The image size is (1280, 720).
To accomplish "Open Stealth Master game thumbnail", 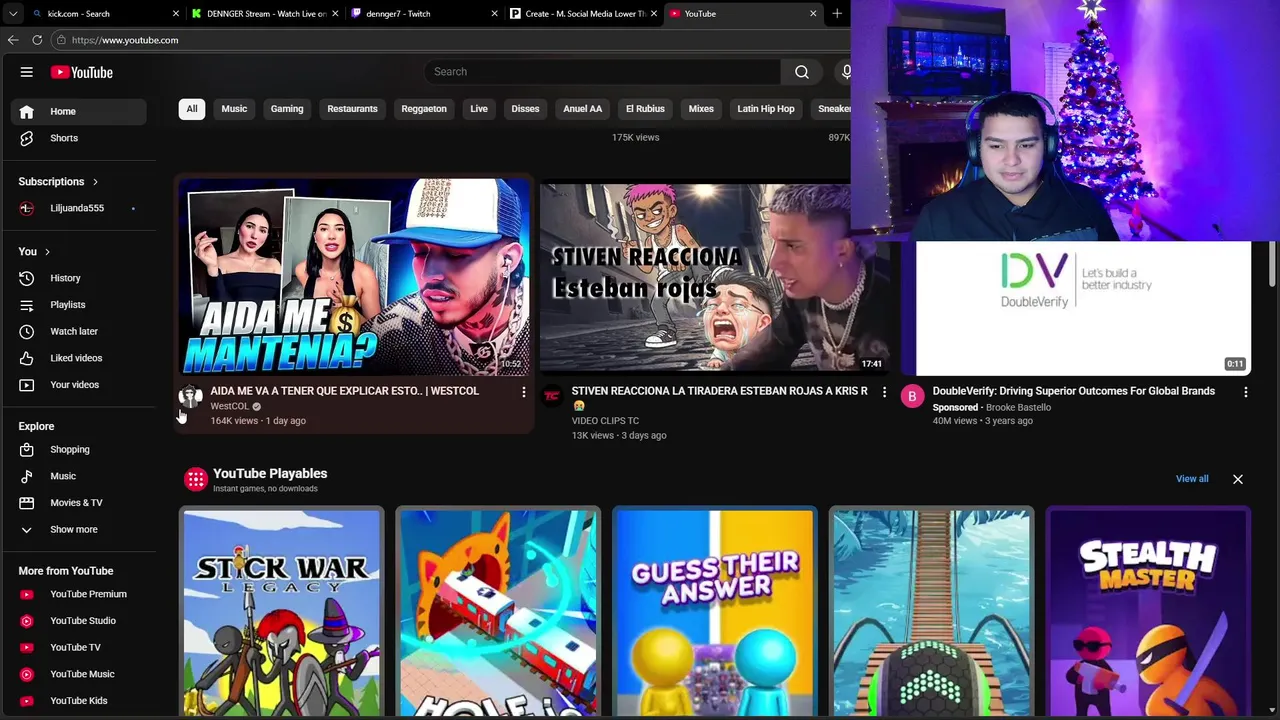I will (1148, 612).
